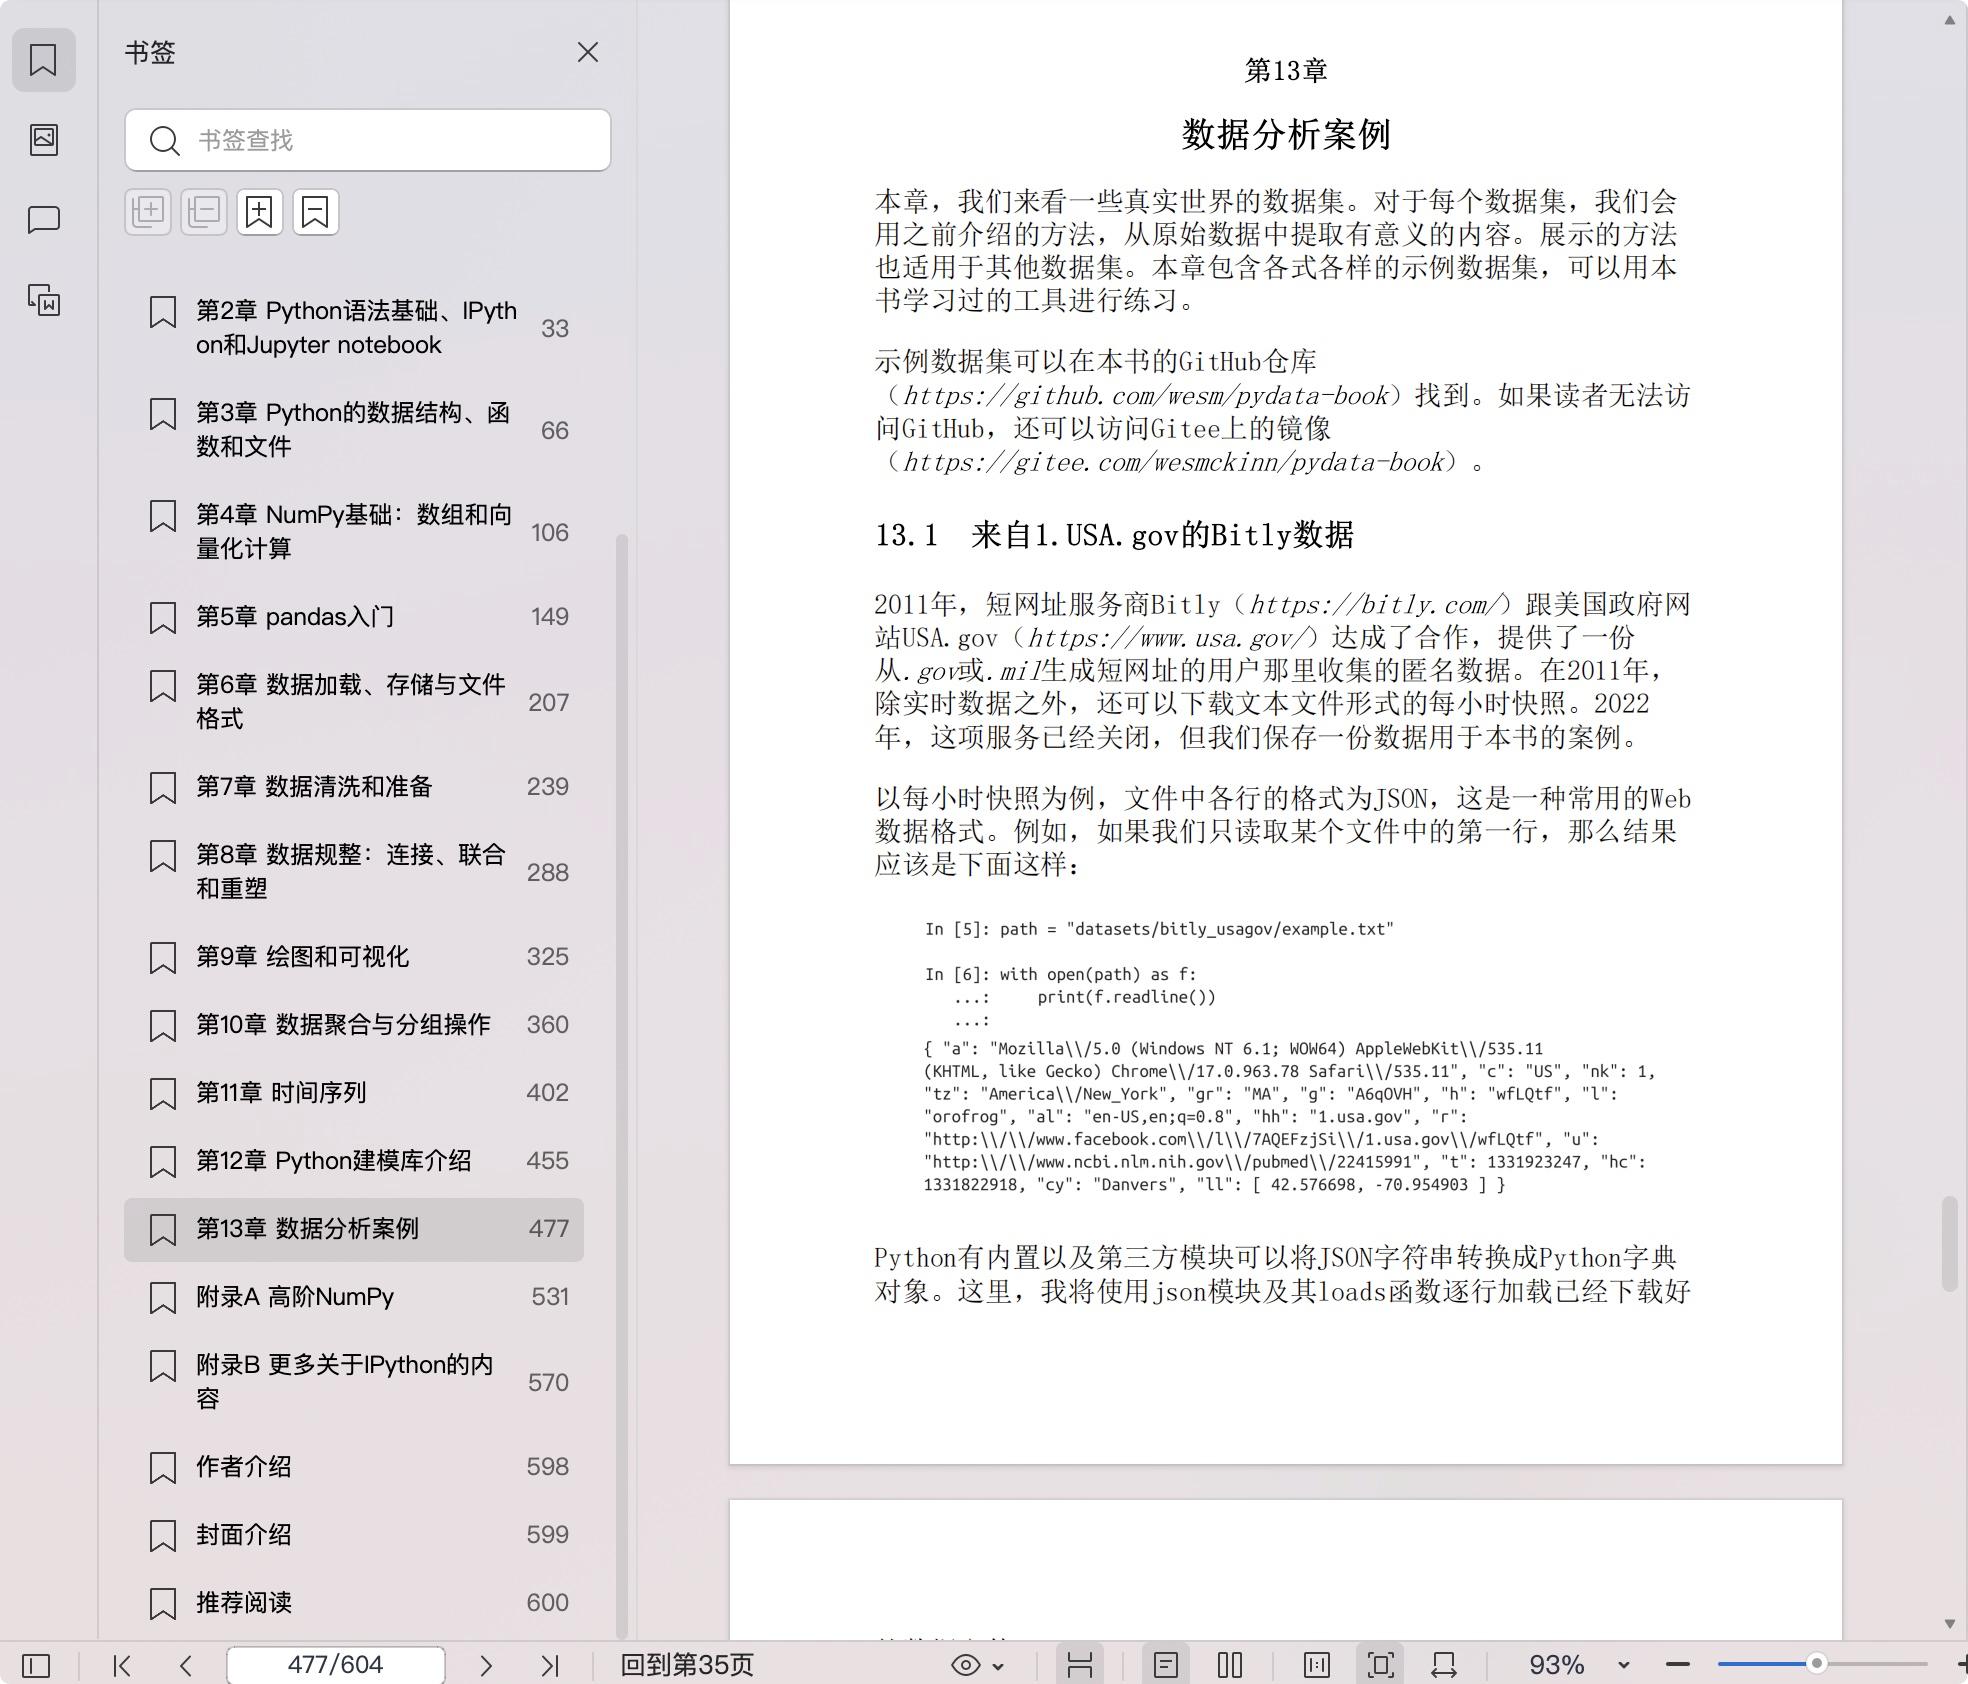This screenshot has height=1684, width=1968.
Task: Open the bookmarks sidebar panel
Action: (x=43, y=60)
